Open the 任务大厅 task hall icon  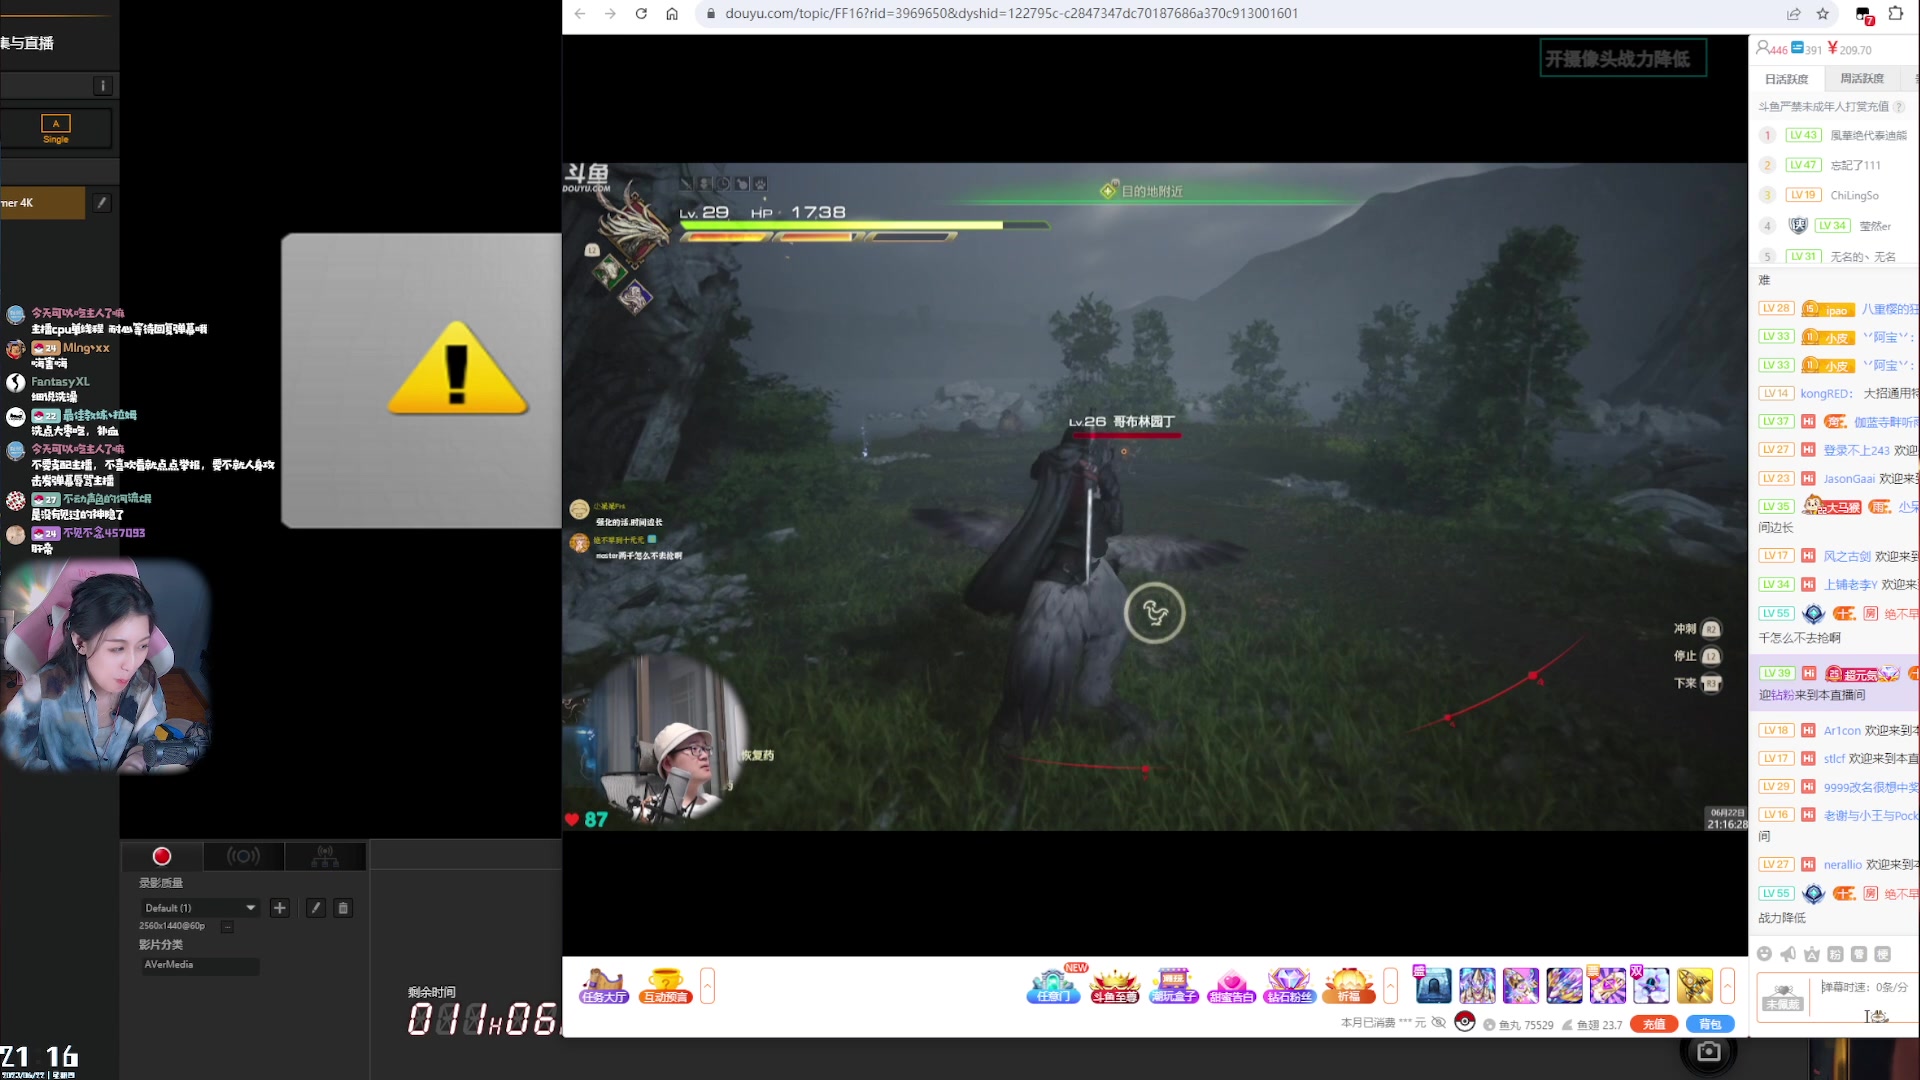coord(603,986)
